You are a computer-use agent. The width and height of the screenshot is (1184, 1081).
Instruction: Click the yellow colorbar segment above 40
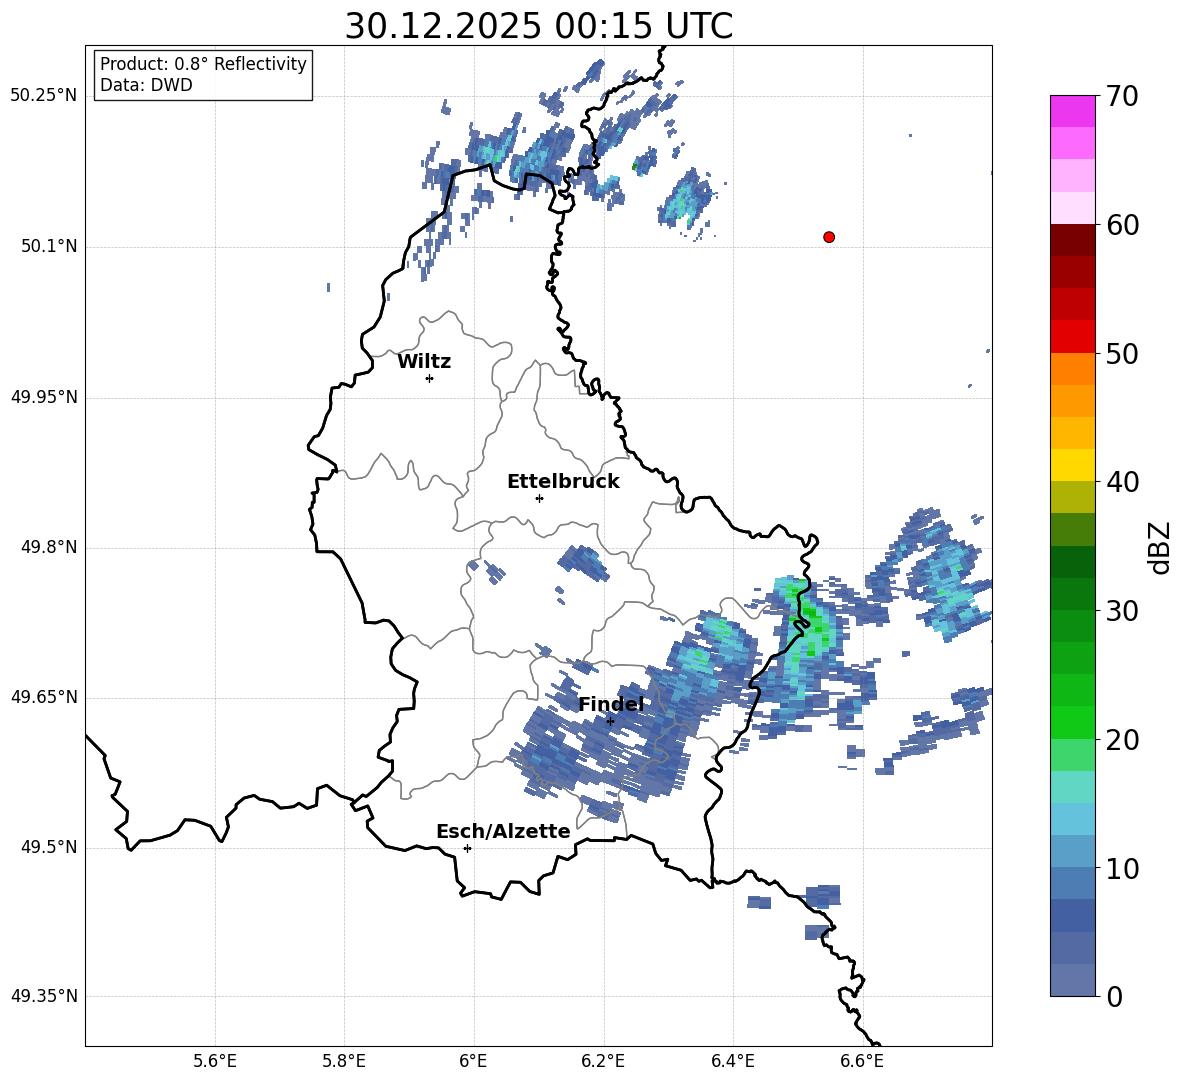click(x=1072, y=465)
